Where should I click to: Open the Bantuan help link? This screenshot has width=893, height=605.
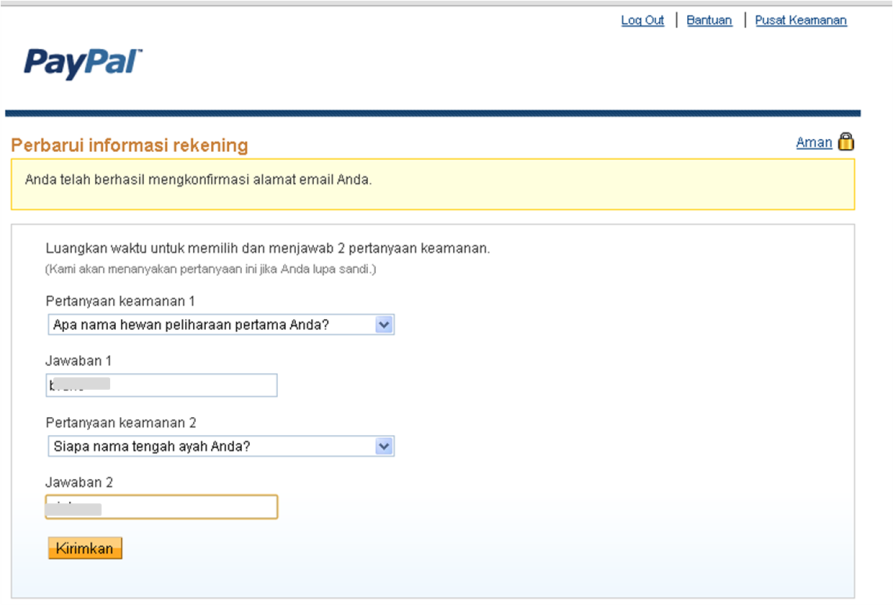(709, 20)
